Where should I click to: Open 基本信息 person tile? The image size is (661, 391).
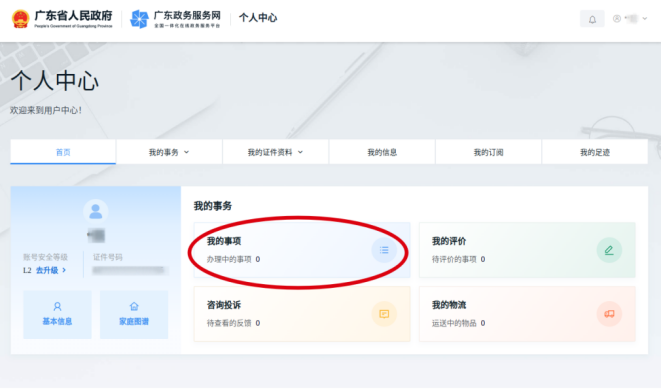pyautogui.click(x=57, y=314)
